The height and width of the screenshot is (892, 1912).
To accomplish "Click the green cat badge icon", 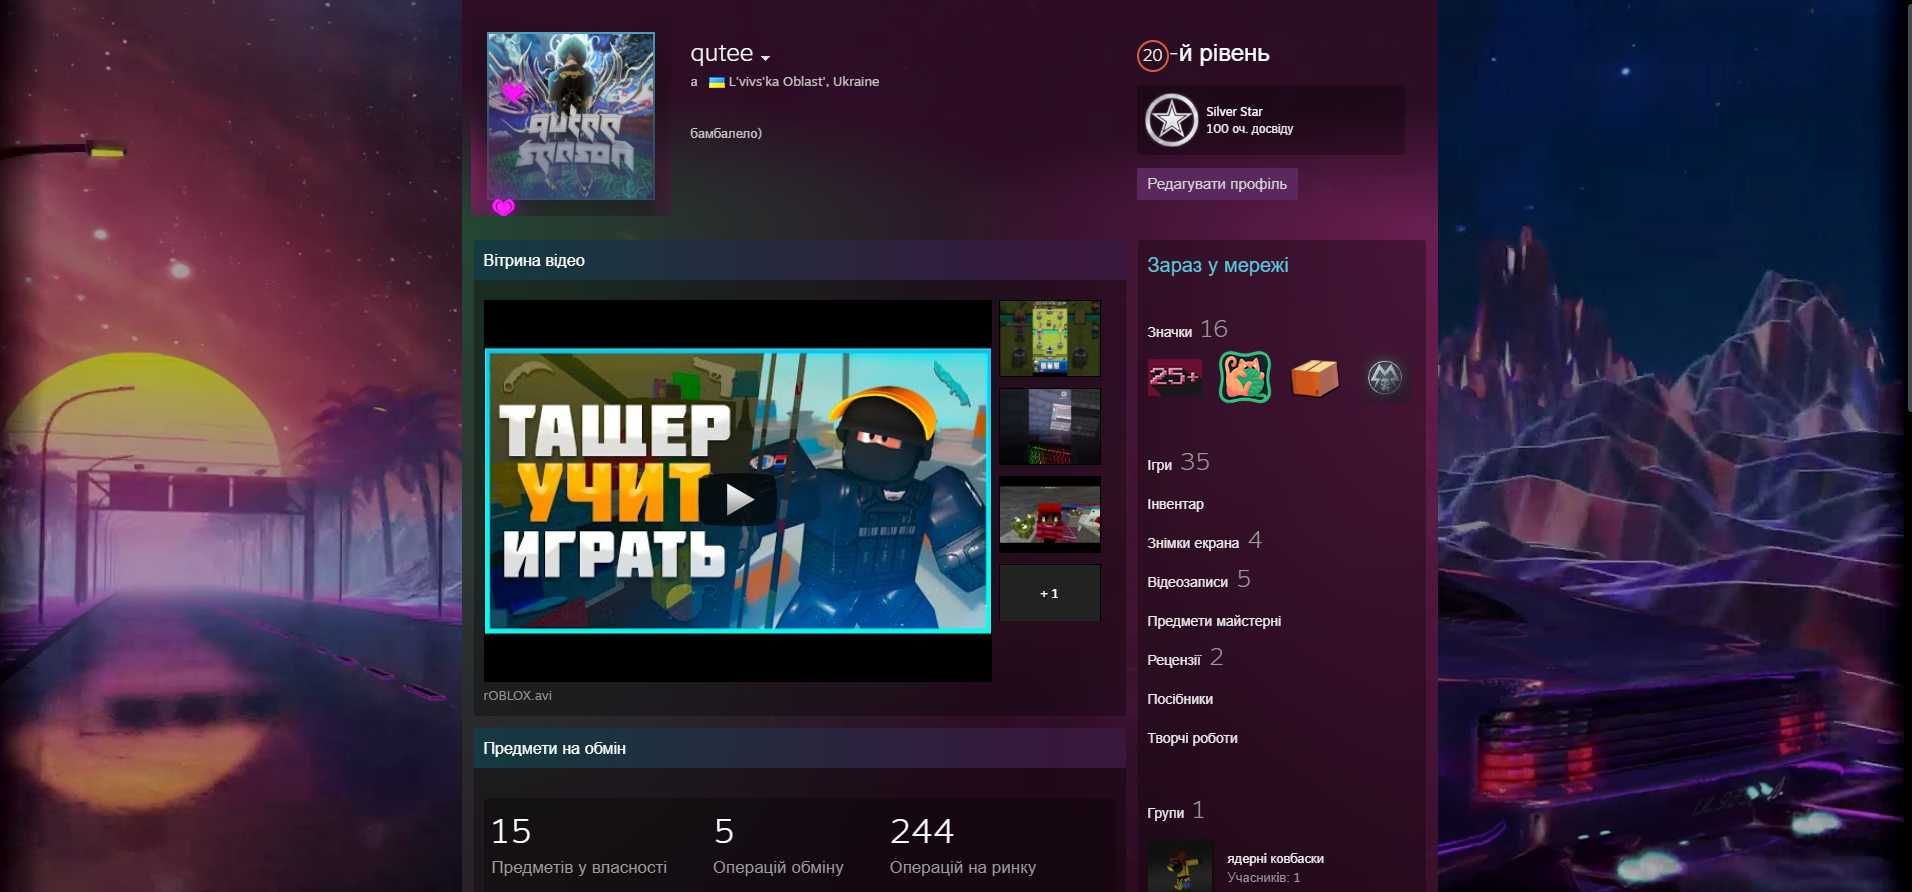I will 1245,377.
